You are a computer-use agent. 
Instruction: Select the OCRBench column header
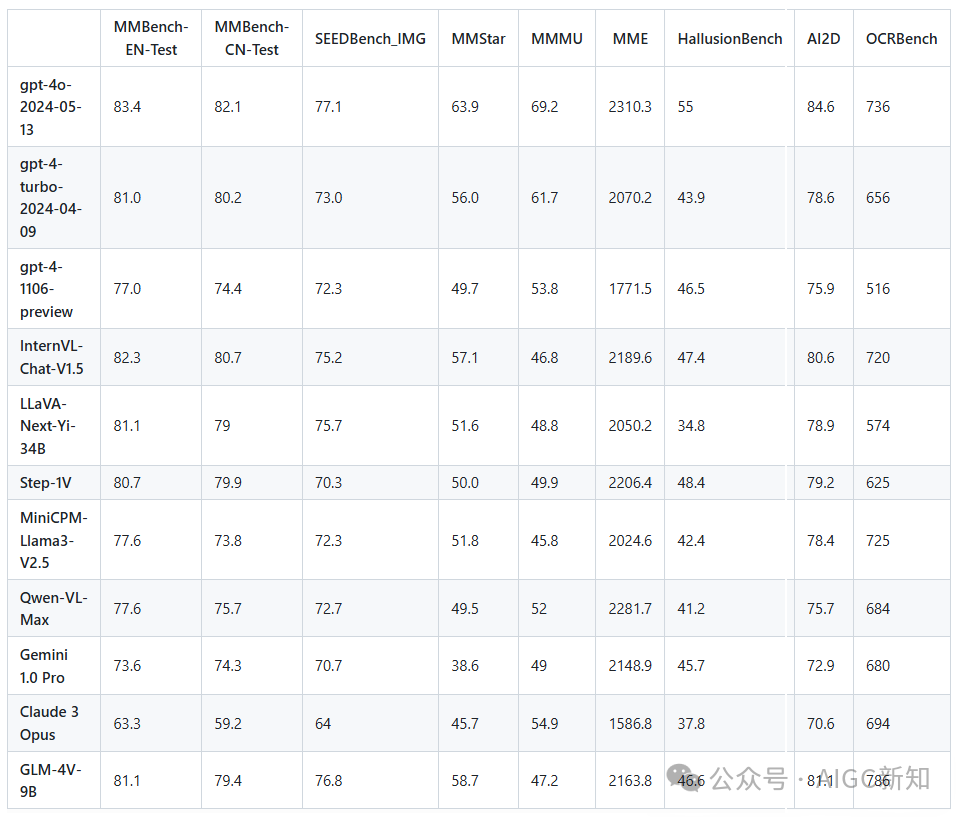(902, 39)
